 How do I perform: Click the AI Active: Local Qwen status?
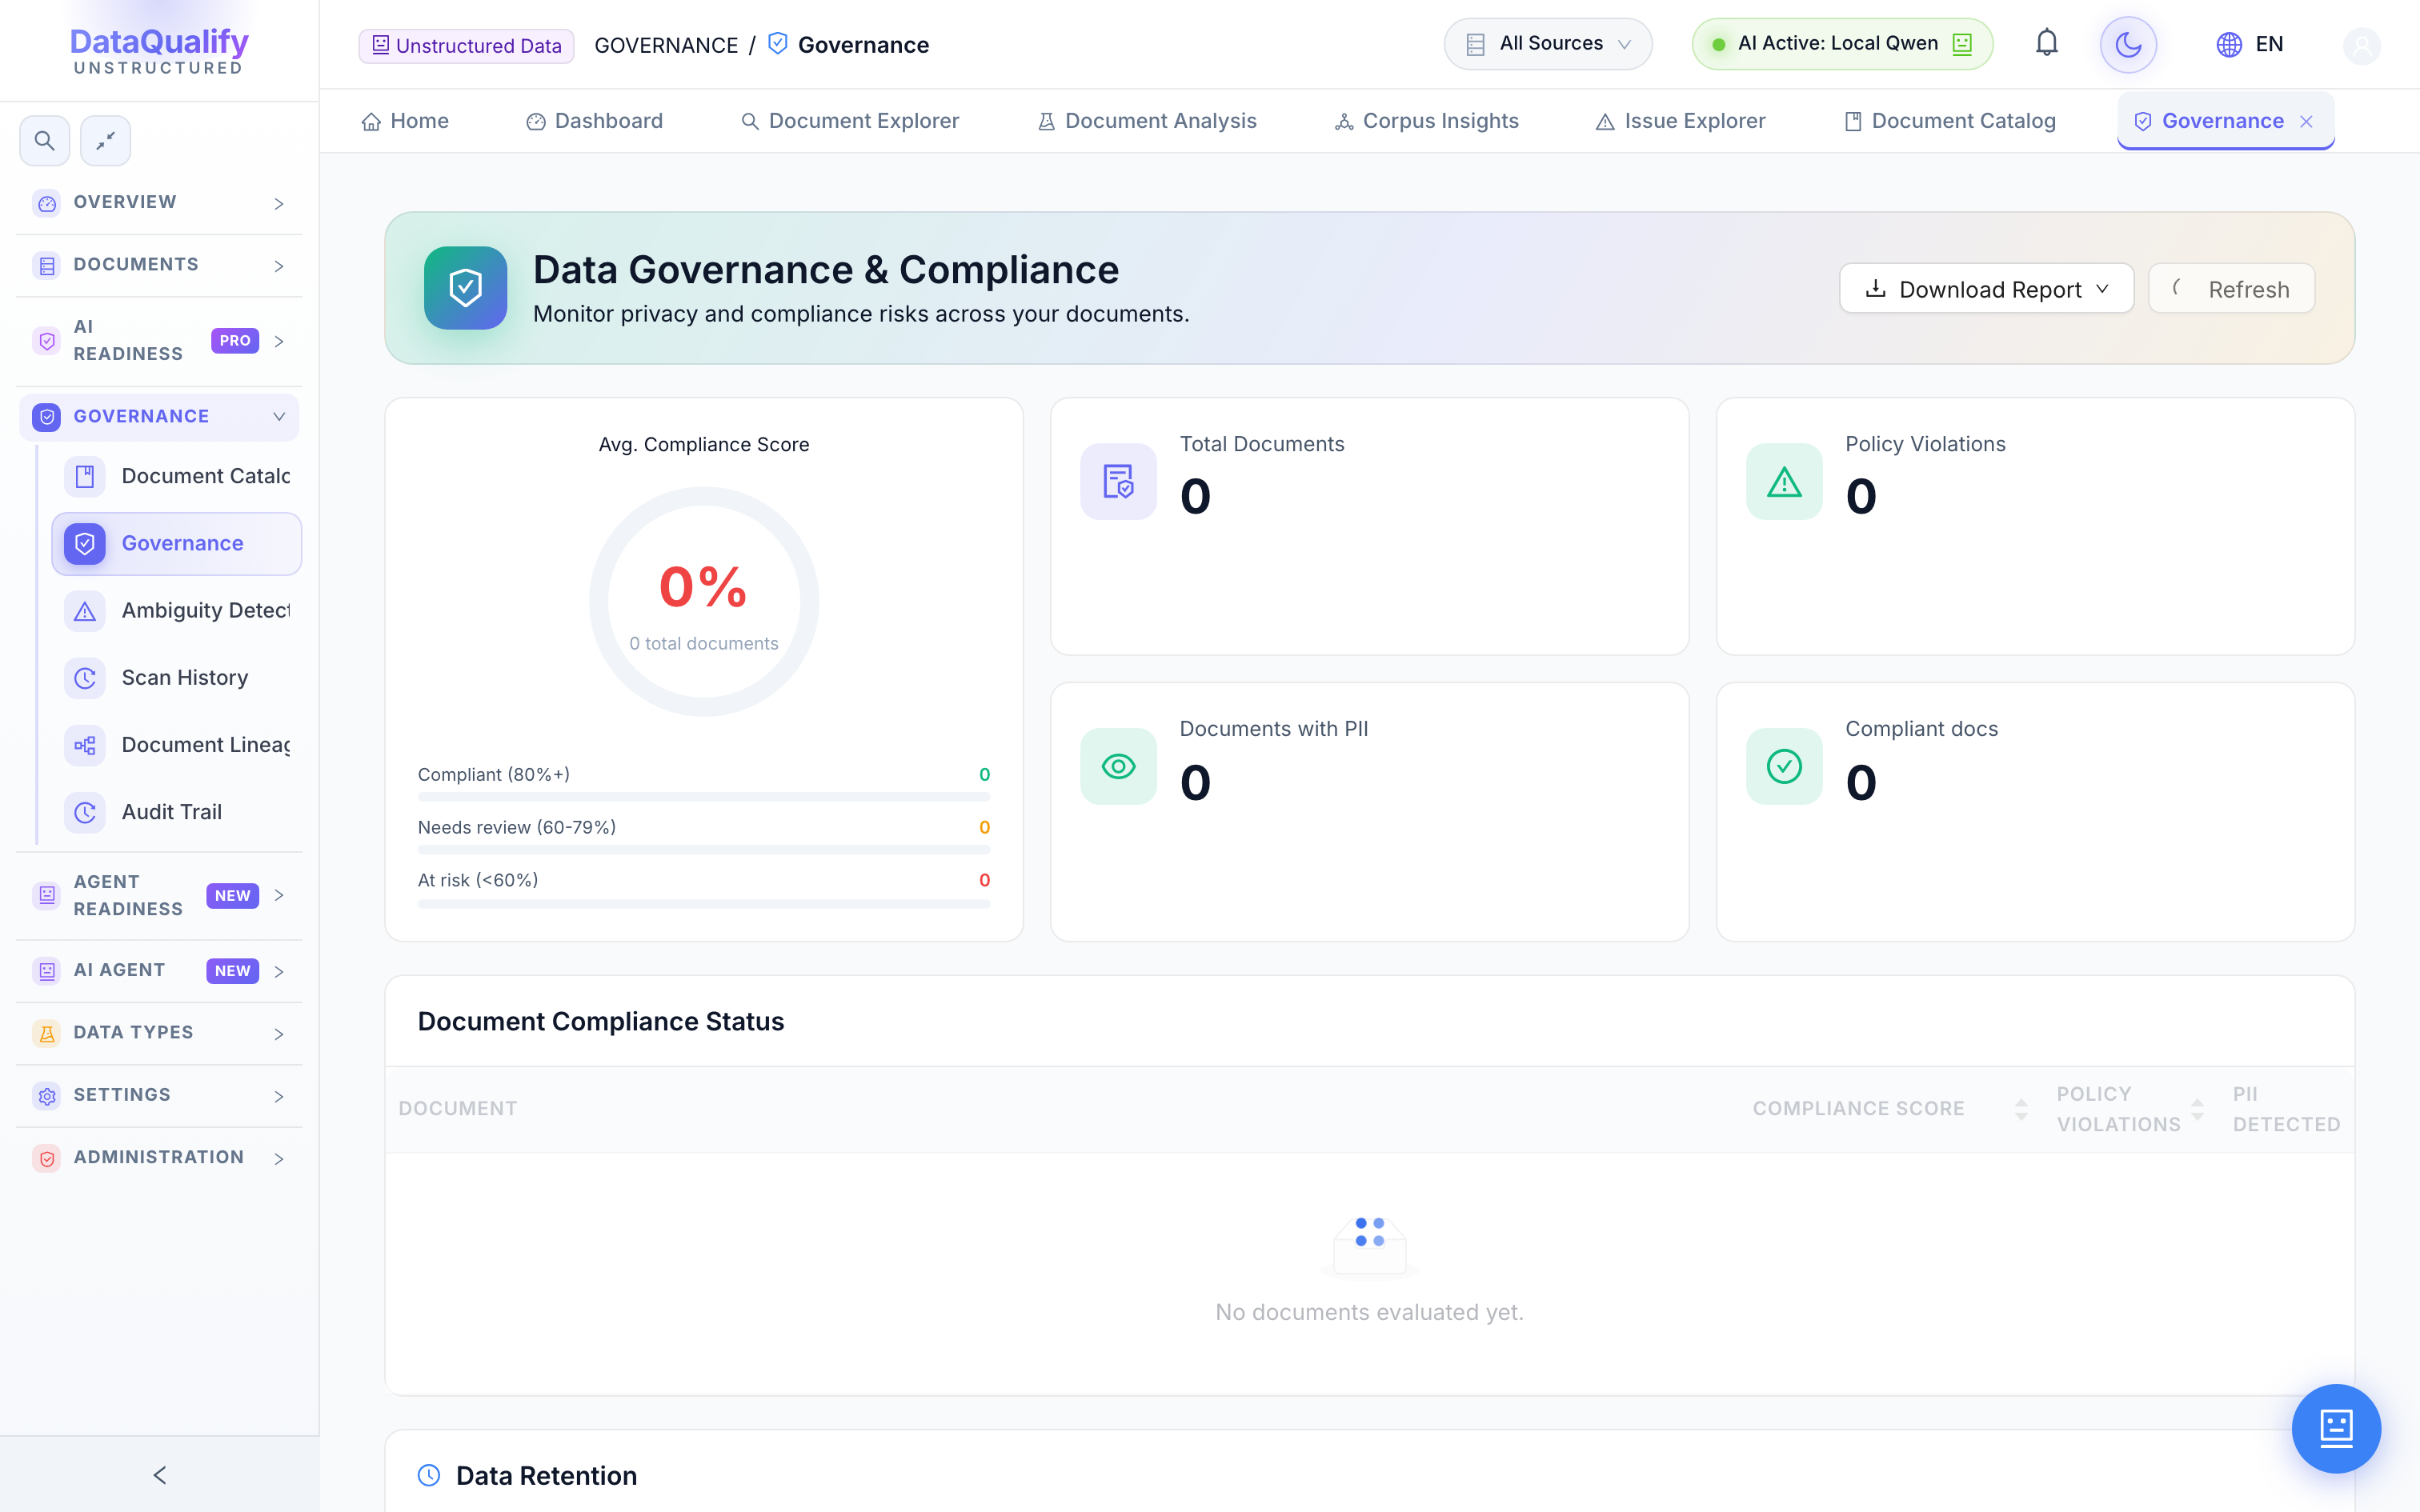pos(1842,44)
